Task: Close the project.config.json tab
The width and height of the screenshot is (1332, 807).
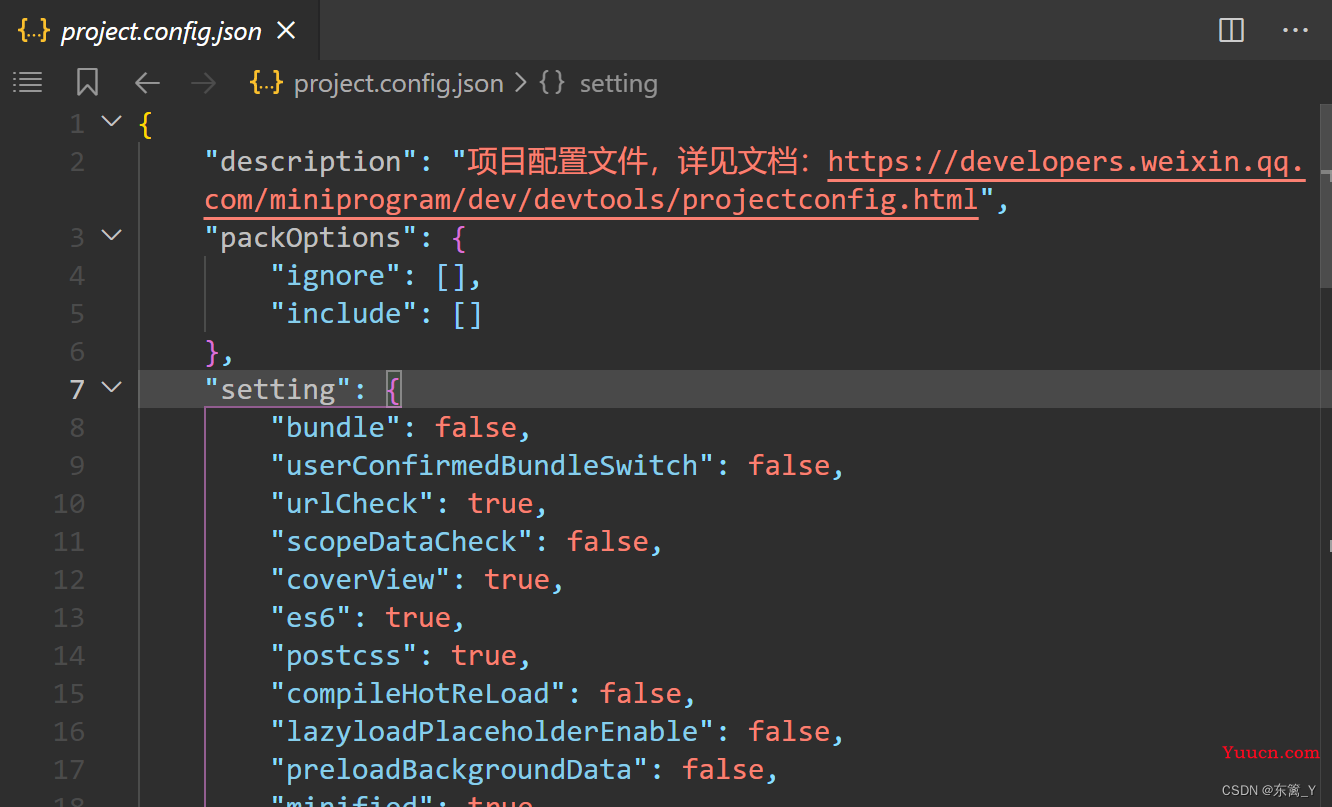Action: pyautogui.click(x=285, y=31)
